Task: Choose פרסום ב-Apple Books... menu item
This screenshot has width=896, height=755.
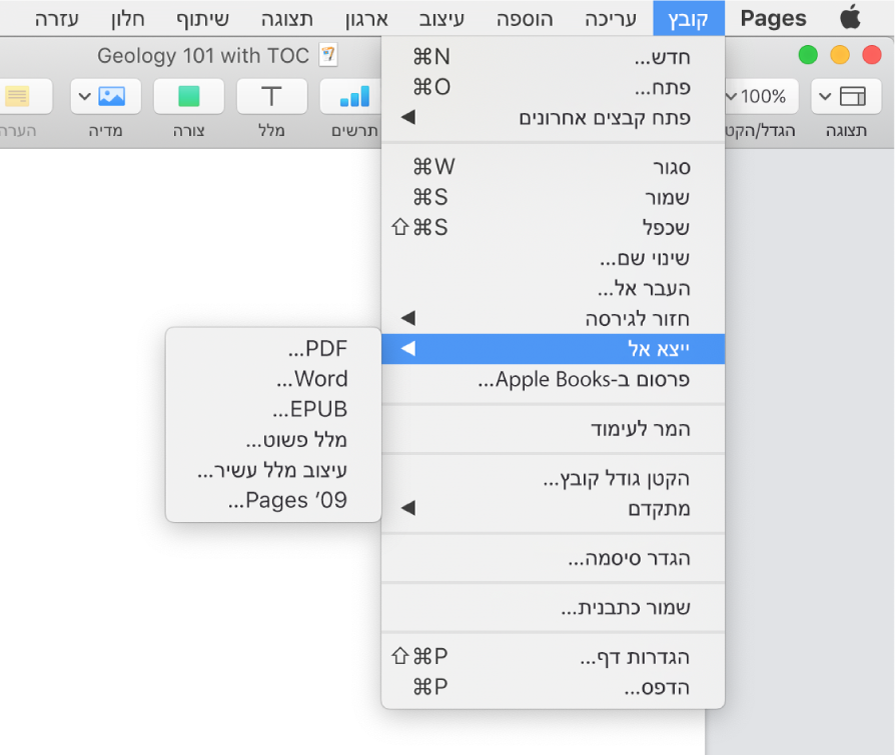Action: coord(553,380)
